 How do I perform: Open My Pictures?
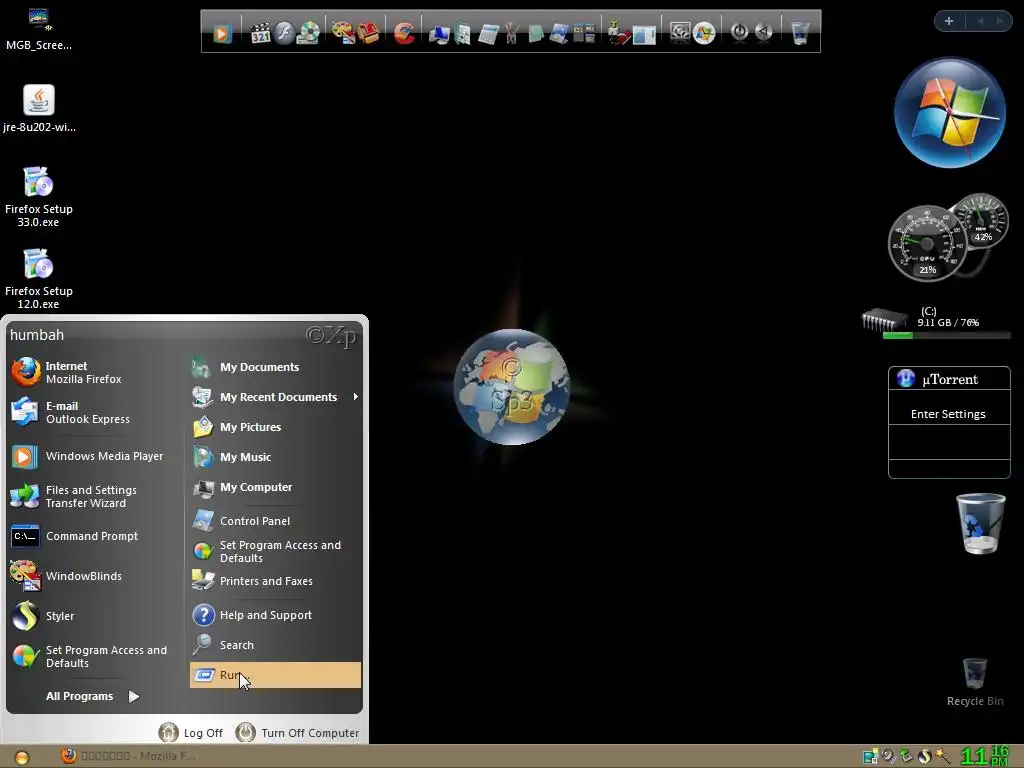(x=275, y=427)
